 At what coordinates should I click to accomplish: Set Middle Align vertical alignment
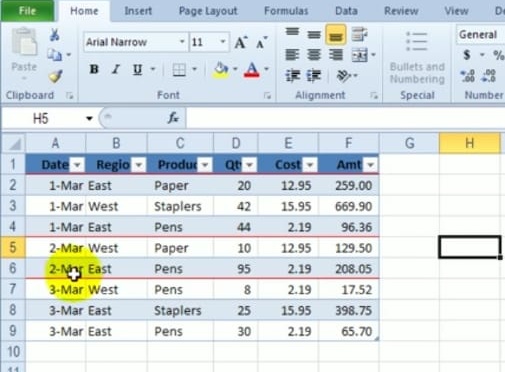pyautogui.click(x=314, y=34)
